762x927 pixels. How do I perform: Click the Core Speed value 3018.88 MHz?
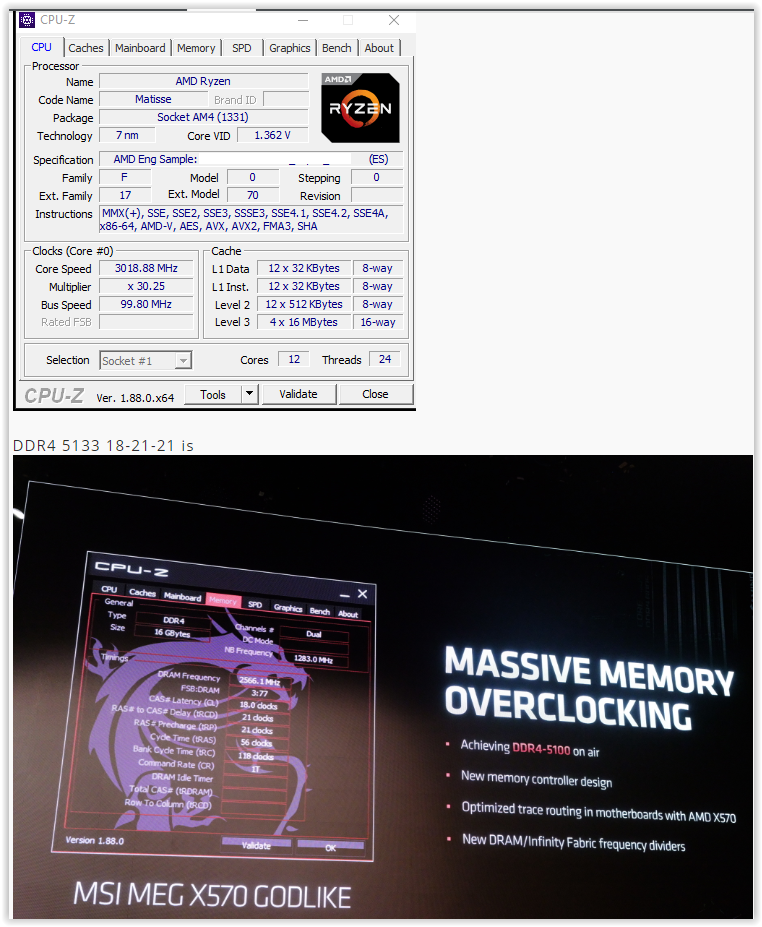tap(146, 268)
